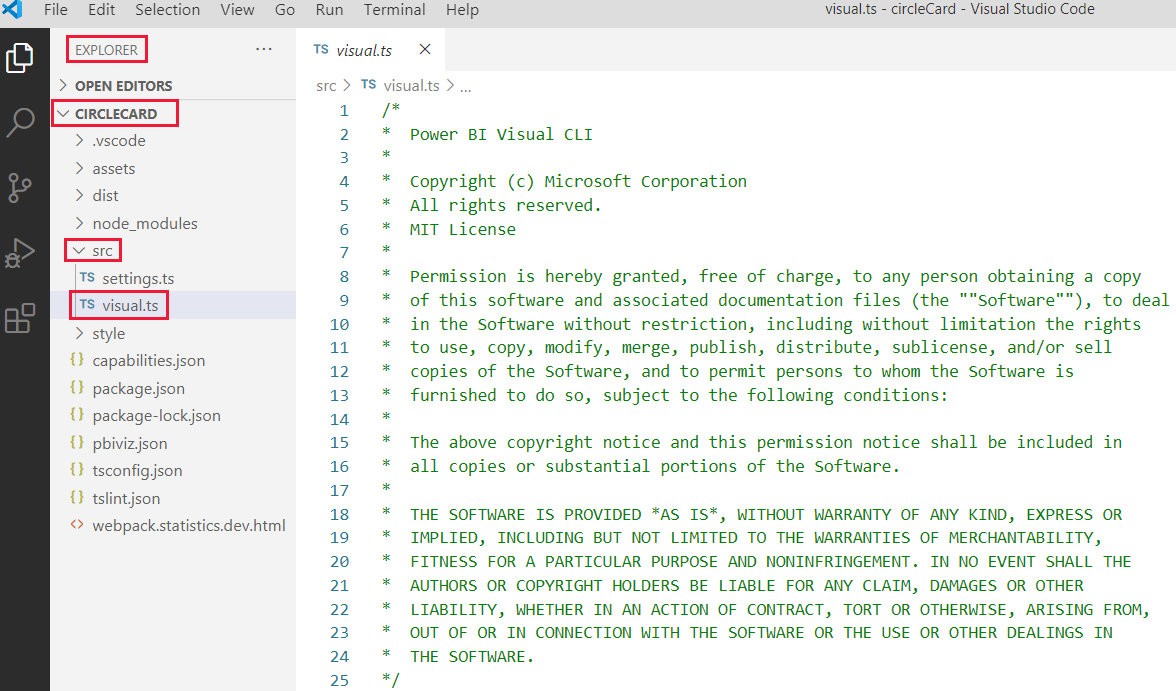Screen dimensions: 1176x691
Task: Click the TypeScript icon next to settings.ts
Action: (x=87, y=277)
